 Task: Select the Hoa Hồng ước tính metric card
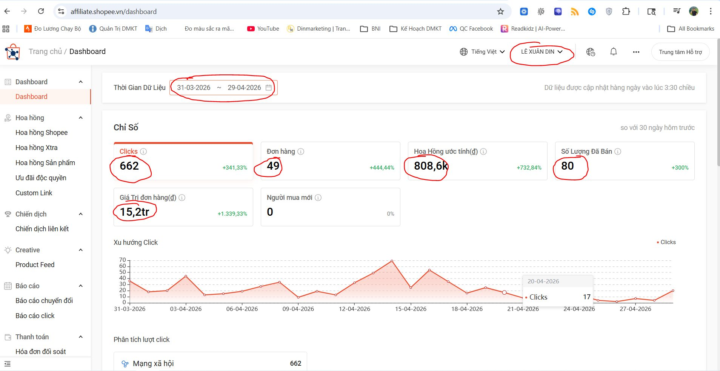(x=478, y=161)
